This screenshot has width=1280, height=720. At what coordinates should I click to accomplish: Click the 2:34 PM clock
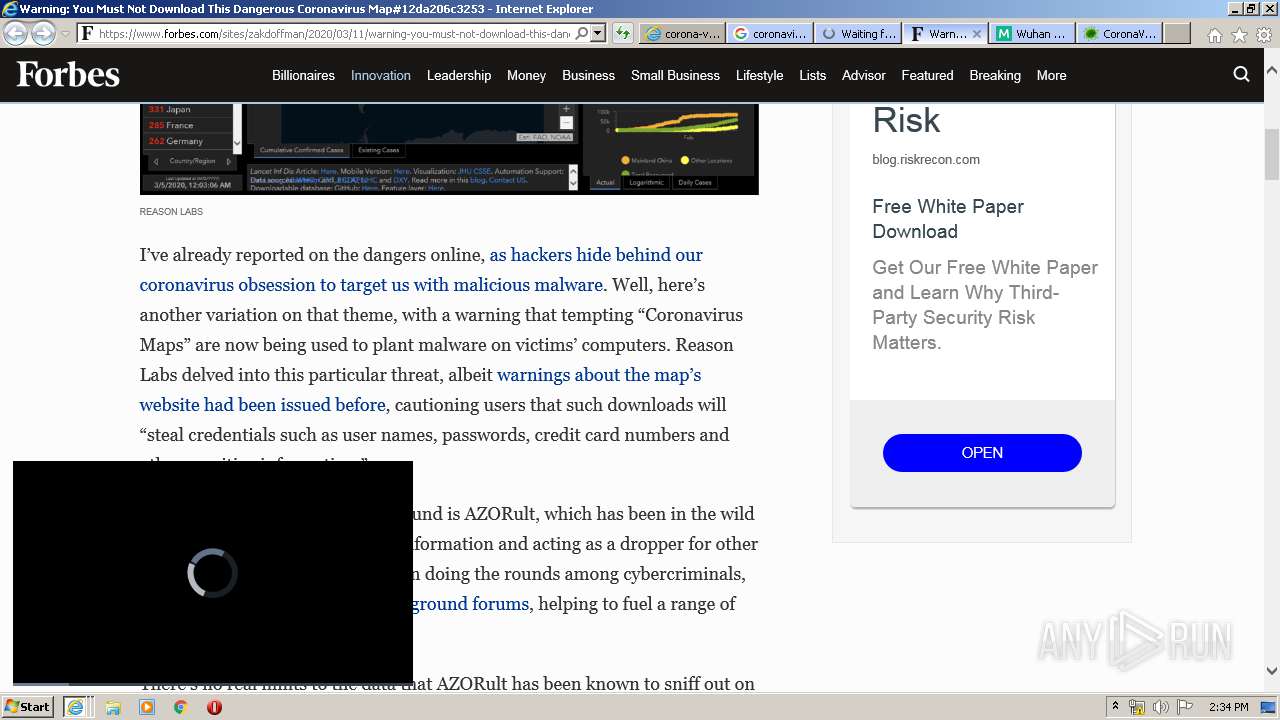tap(1228, 707)
